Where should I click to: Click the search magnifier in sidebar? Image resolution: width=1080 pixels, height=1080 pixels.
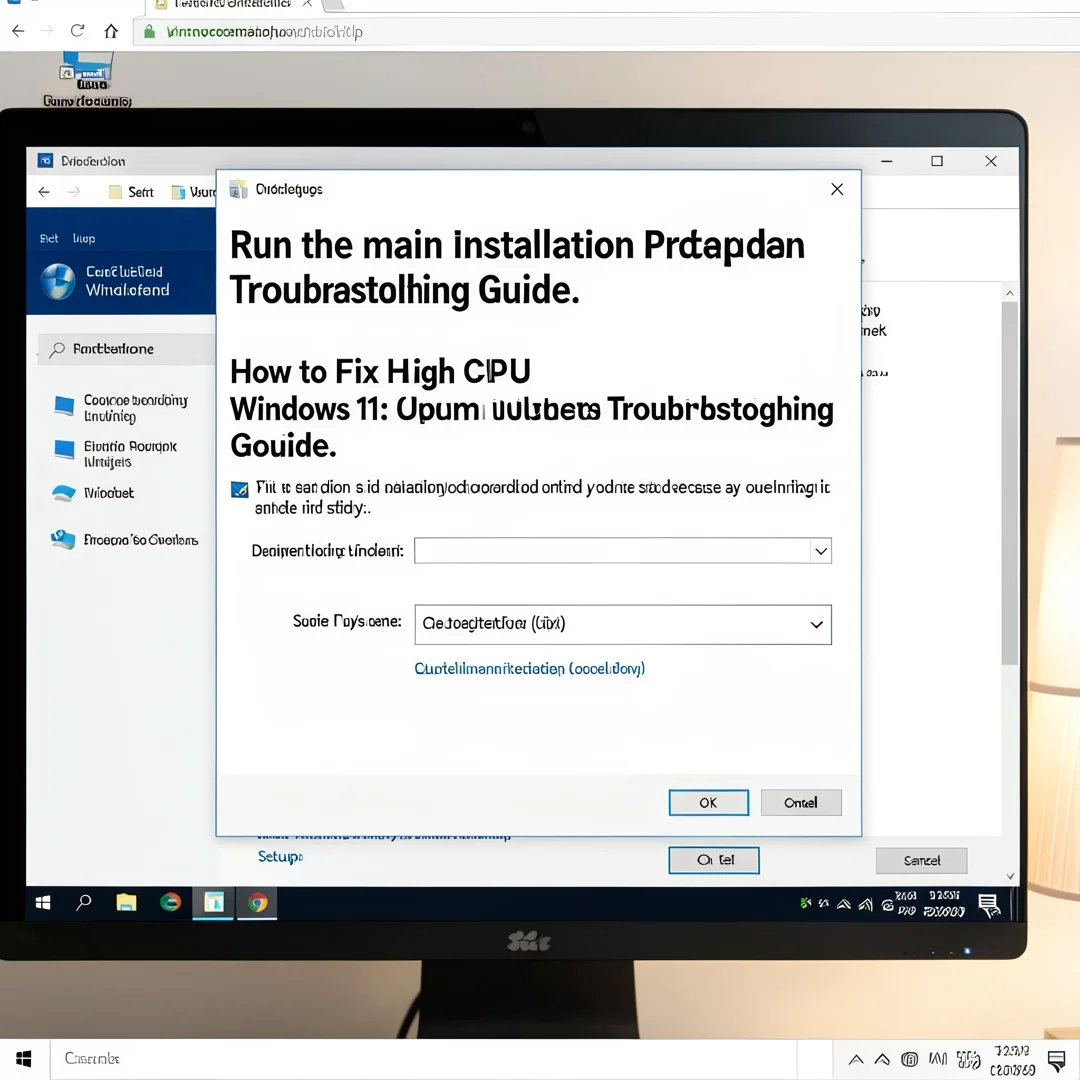pos(58,349)
